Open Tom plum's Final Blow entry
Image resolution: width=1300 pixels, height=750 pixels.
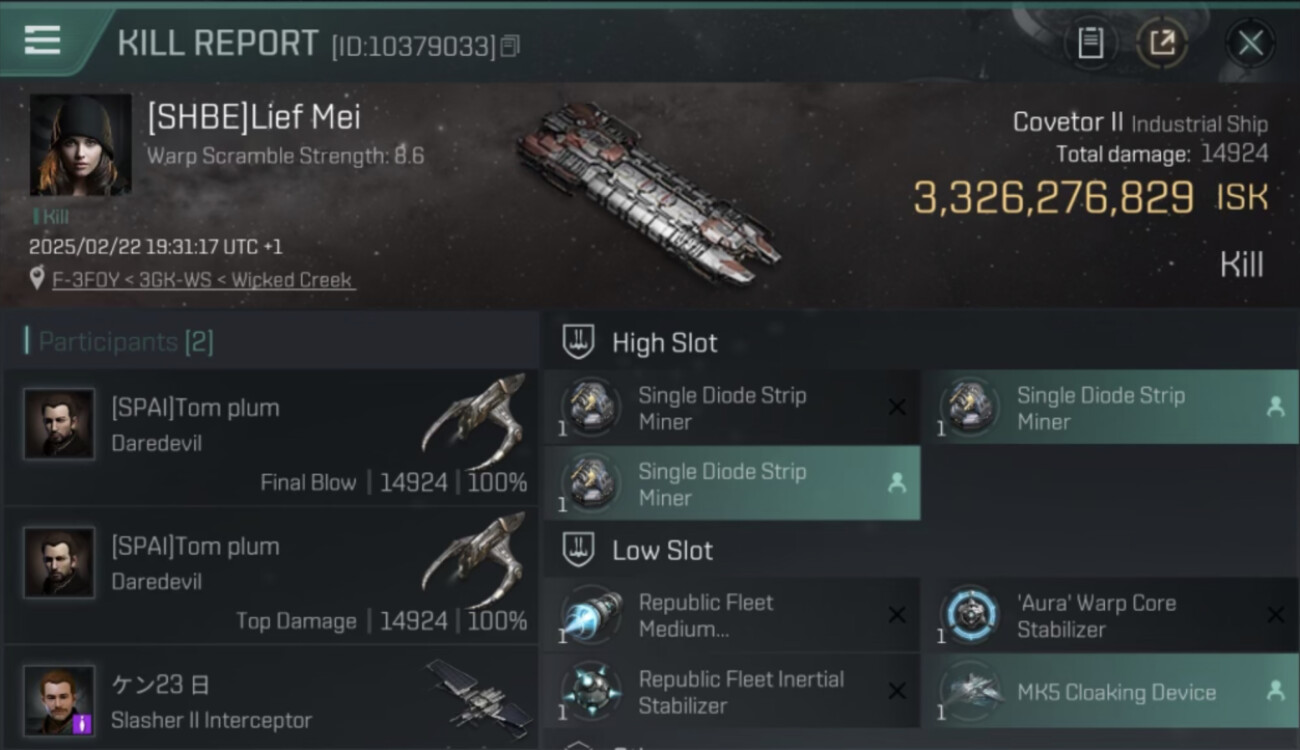pyautogui.click(x=270, y=438)
